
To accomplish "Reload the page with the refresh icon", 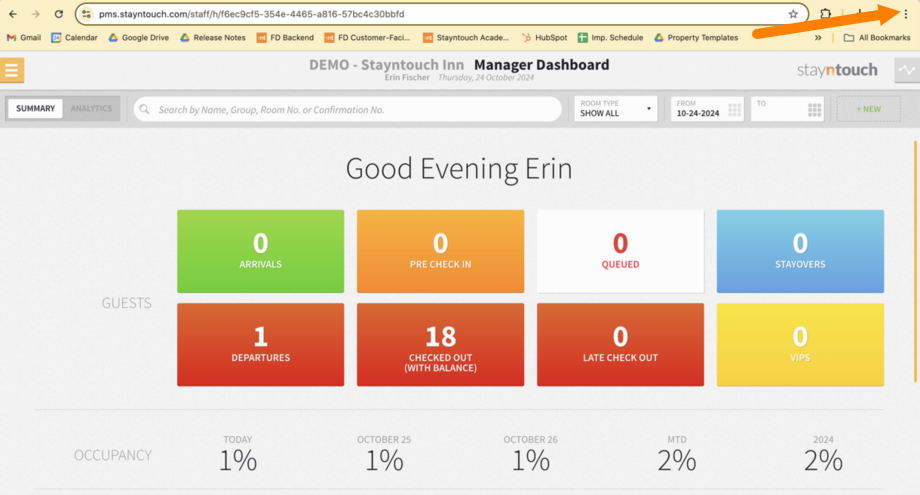I will coord(59,14).
